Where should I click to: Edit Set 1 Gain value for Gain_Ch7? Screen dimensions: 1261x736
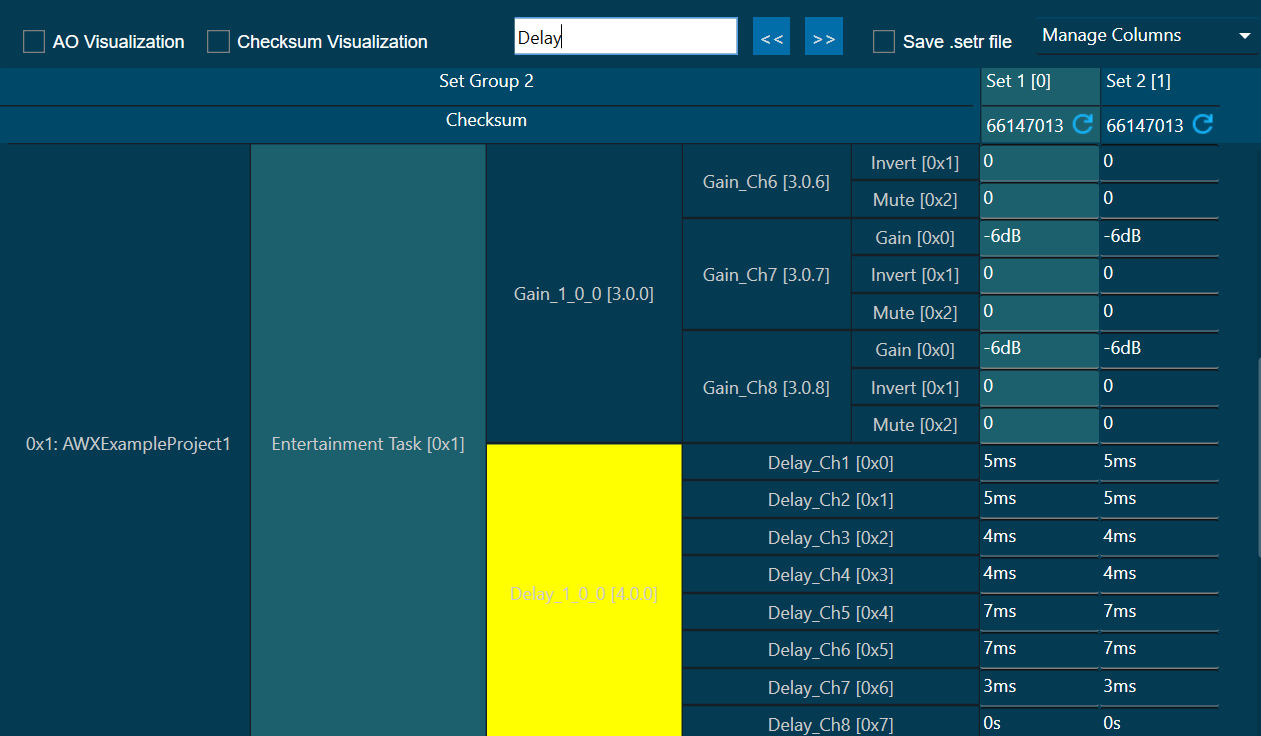(x=1039, y=237)
